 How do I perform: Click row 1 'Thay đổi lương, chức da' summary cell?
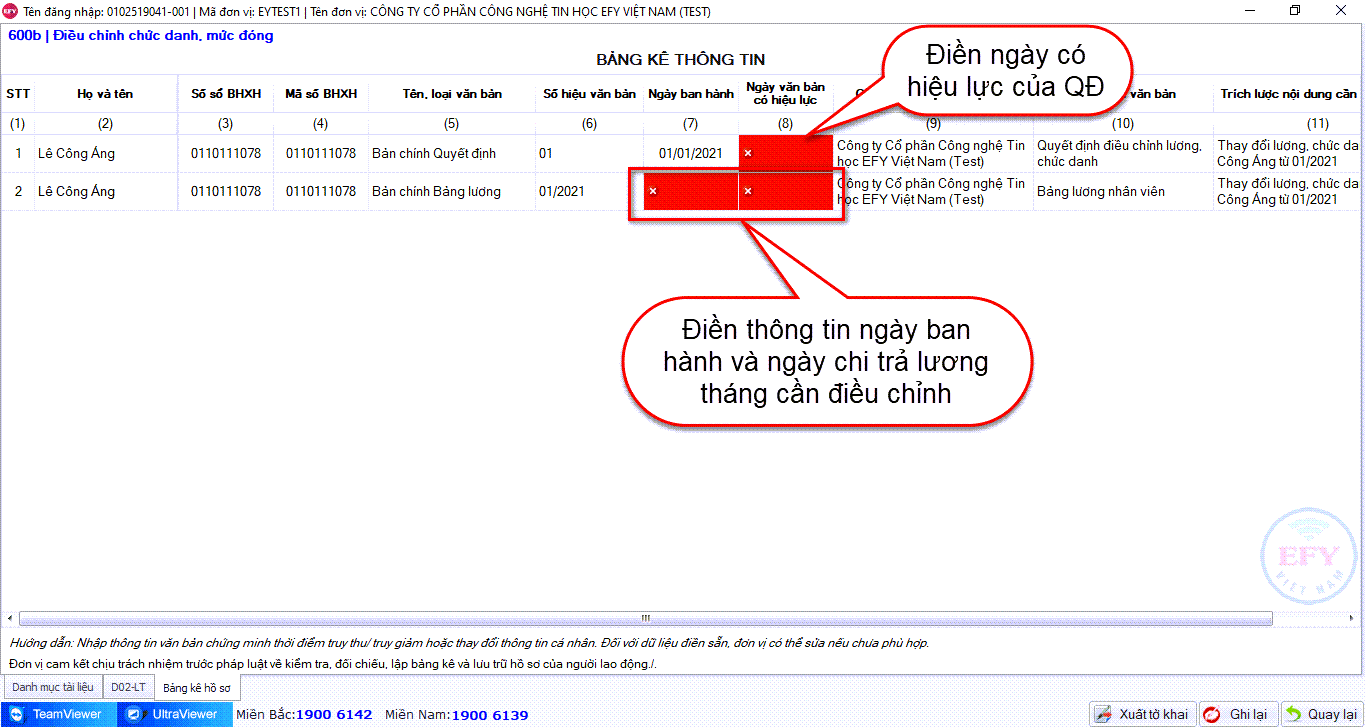(1289, 153)
